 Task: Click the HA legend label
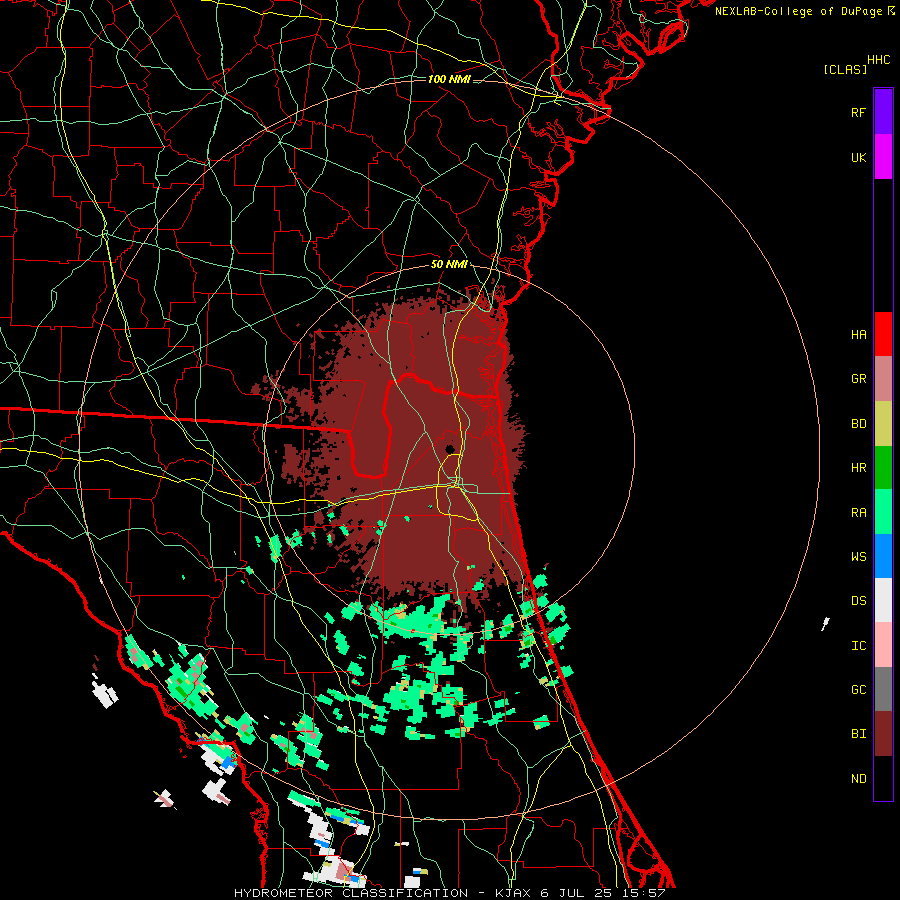click(858, 334)
